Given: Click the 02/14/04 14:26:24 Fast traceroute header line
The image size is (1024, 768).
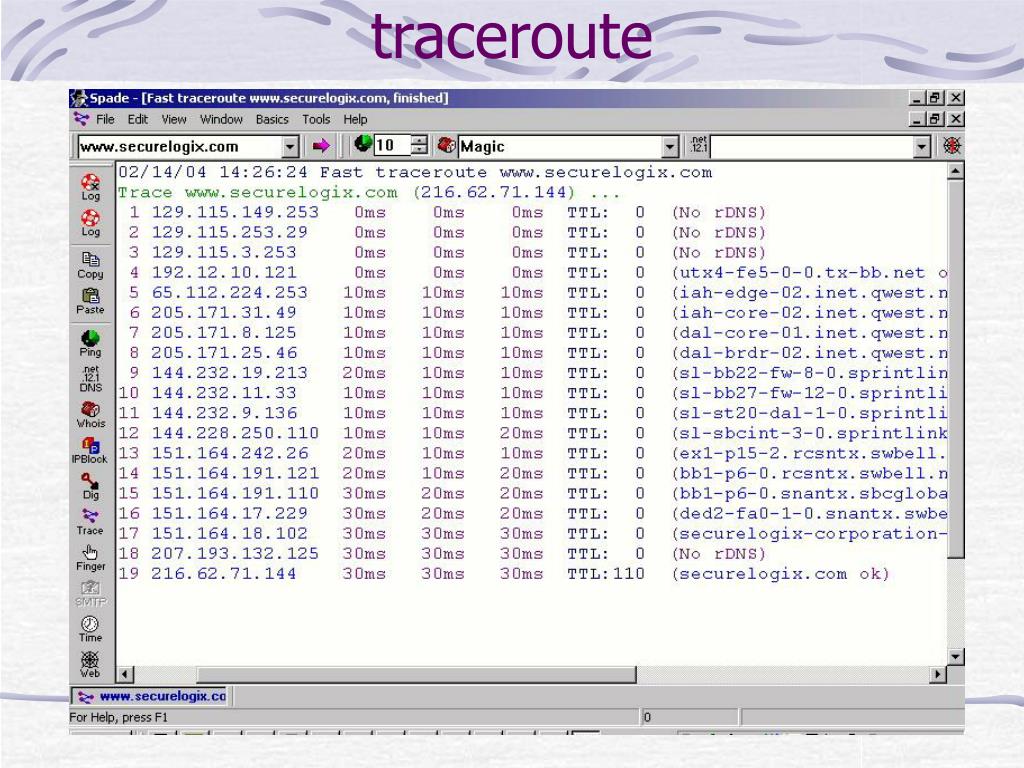Looking at the screenshot, I should (415, 172).
